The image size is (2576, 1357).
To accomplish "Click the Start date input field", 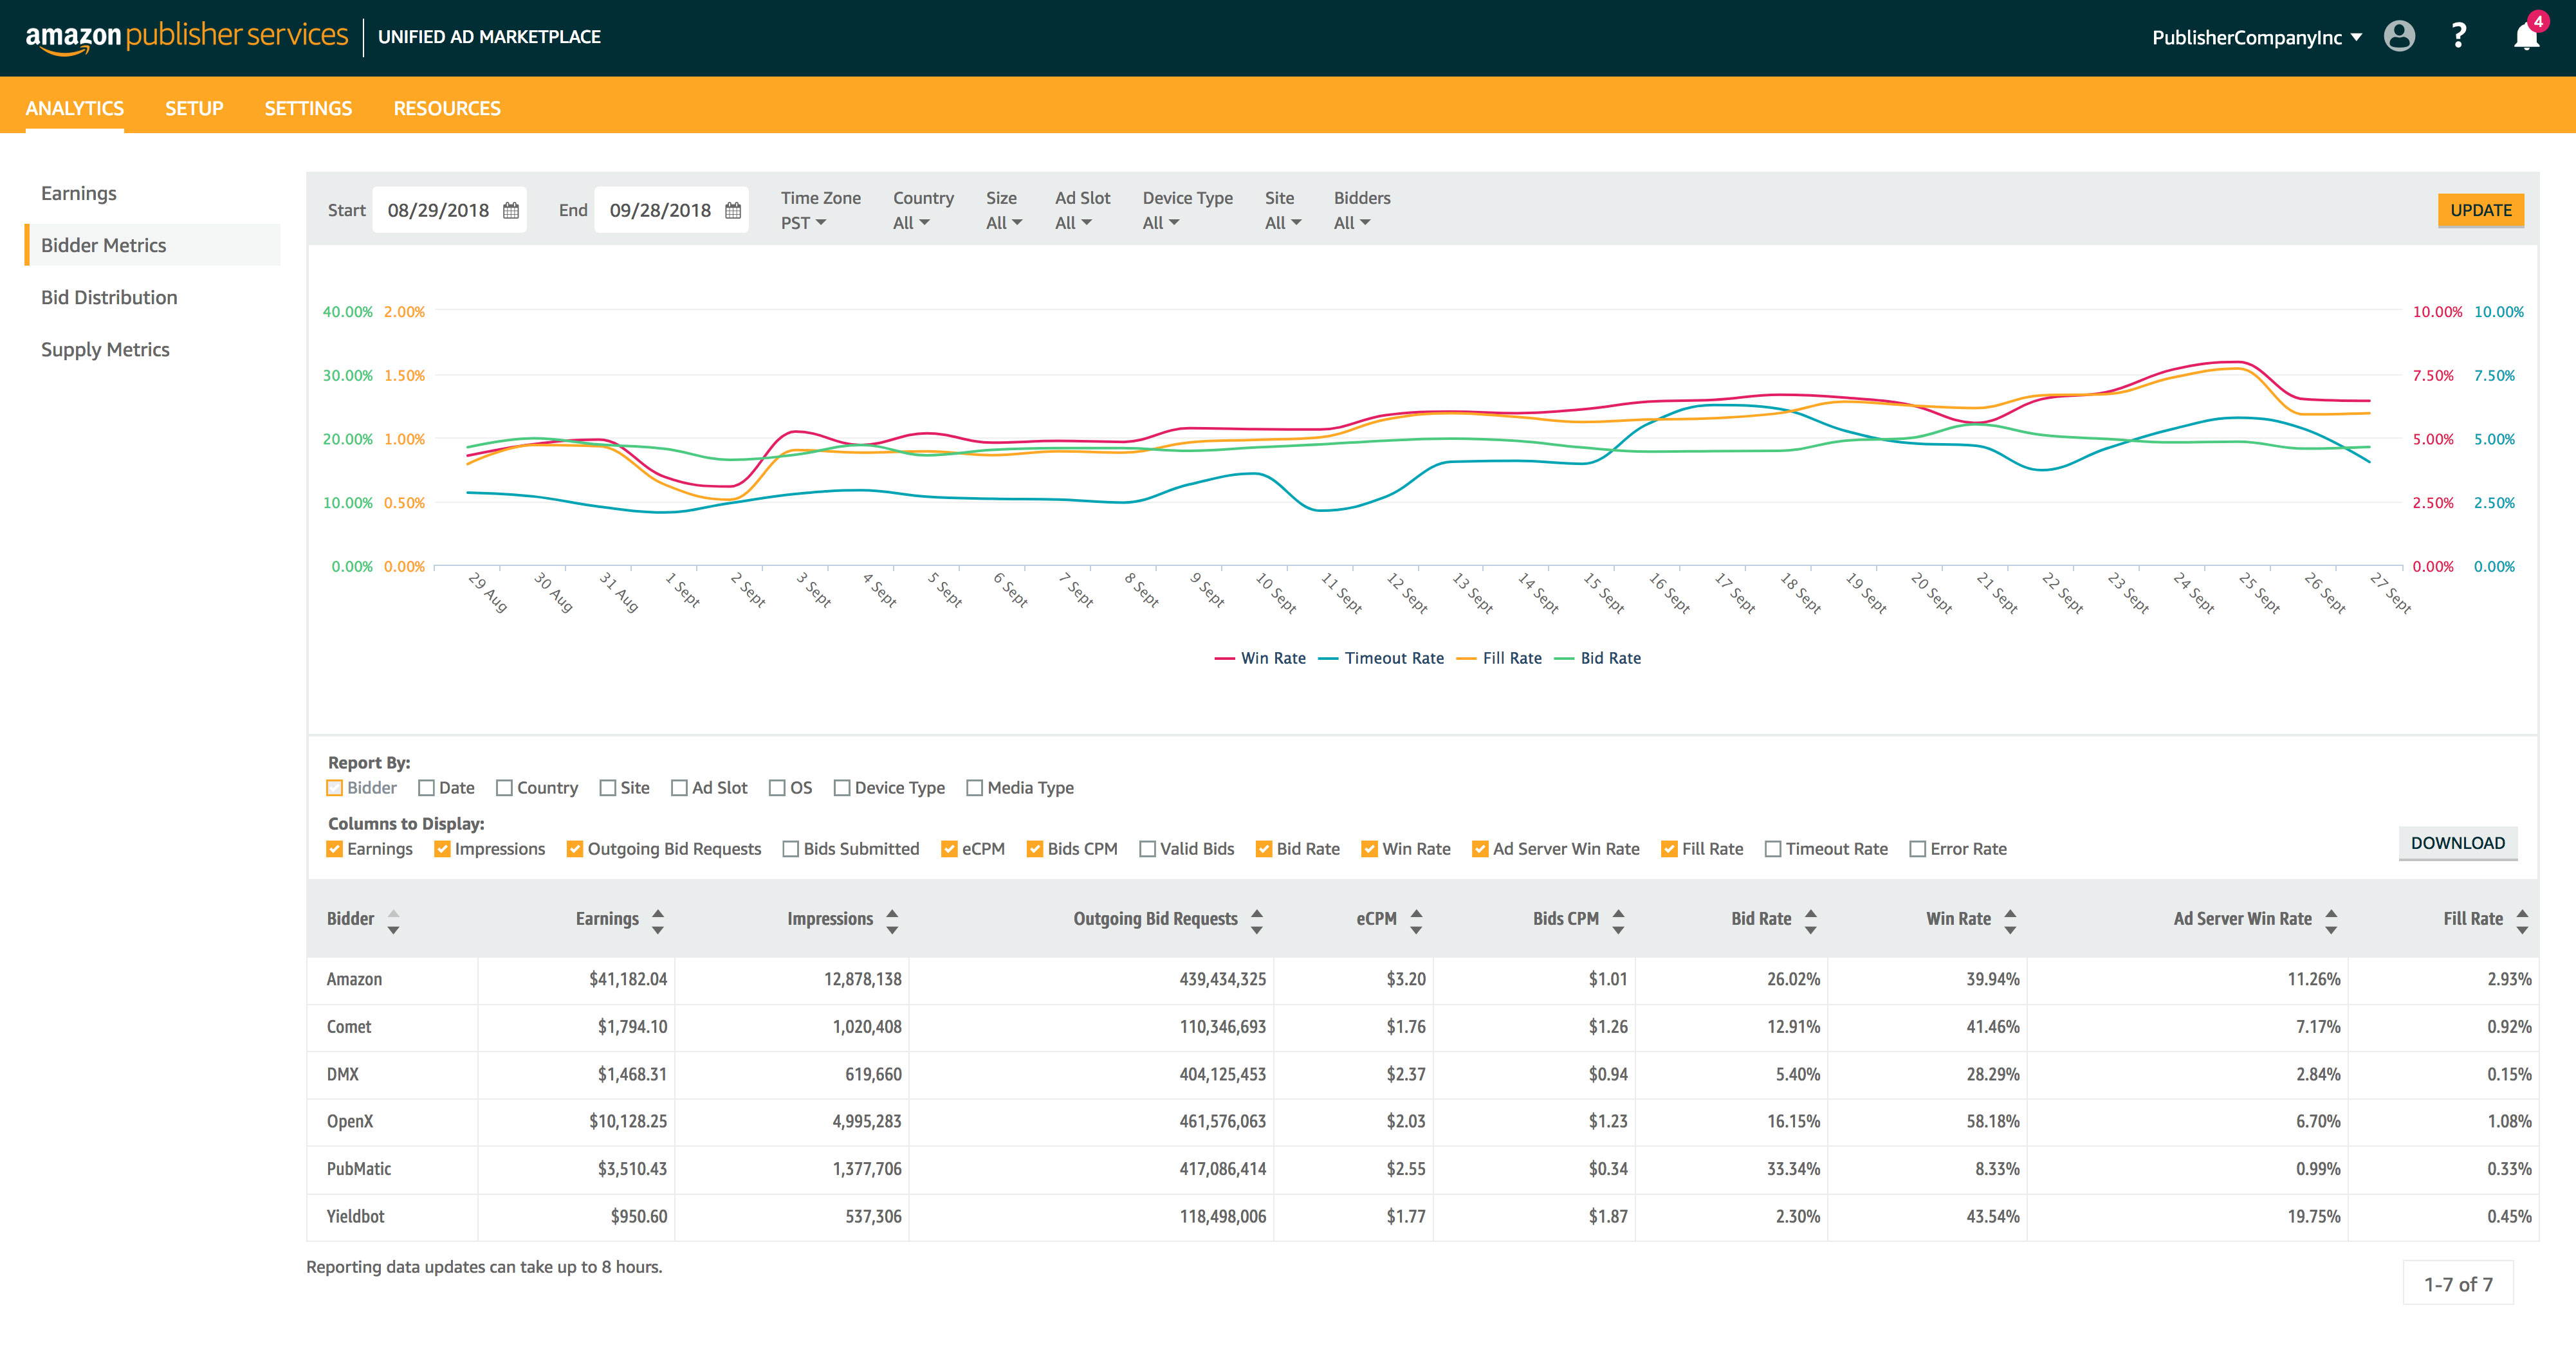I will coord(449,211).
